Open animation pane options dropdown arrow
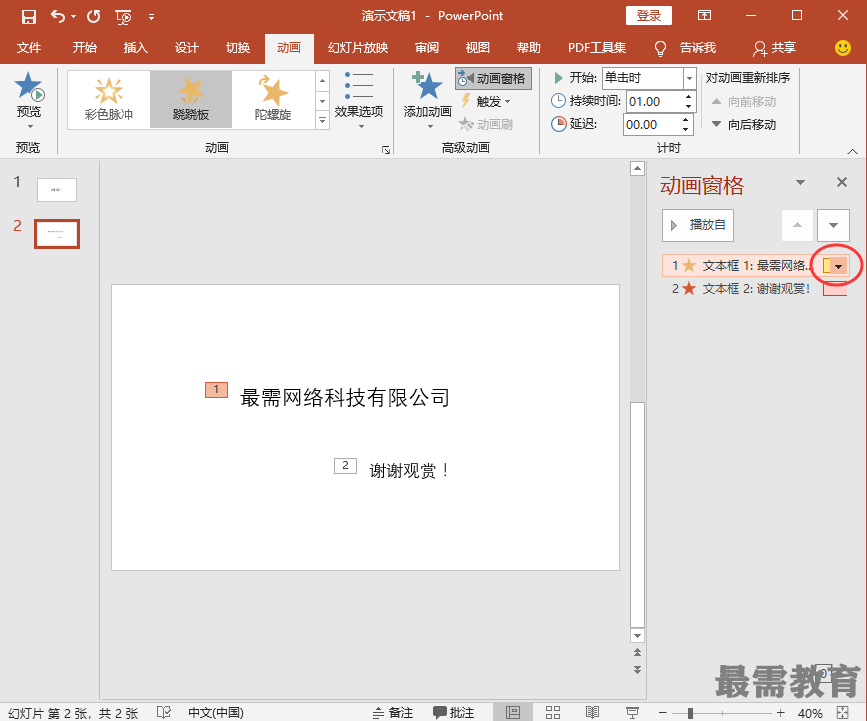This screenshot has height=721, width=867. [800, 182]
